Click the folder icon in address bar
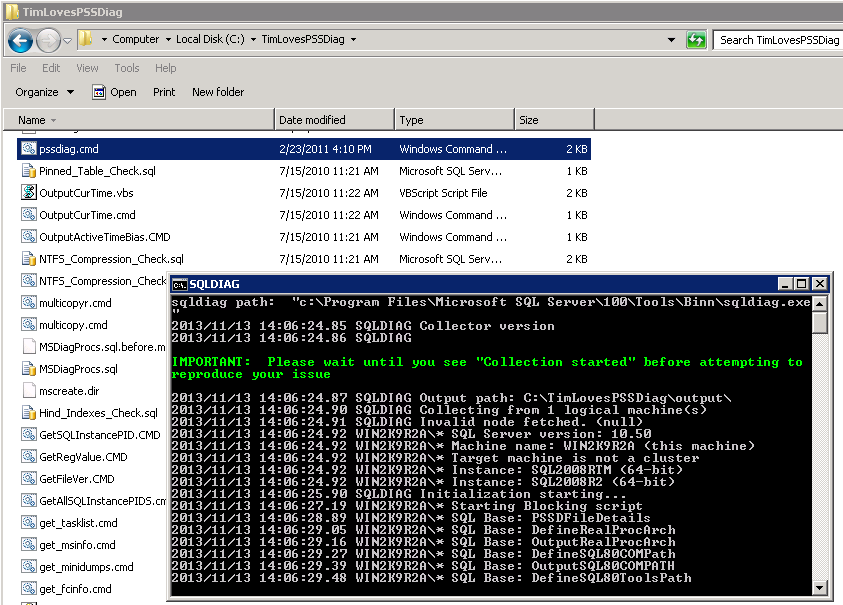The image size is (843, 605). (x=85, y=39)
